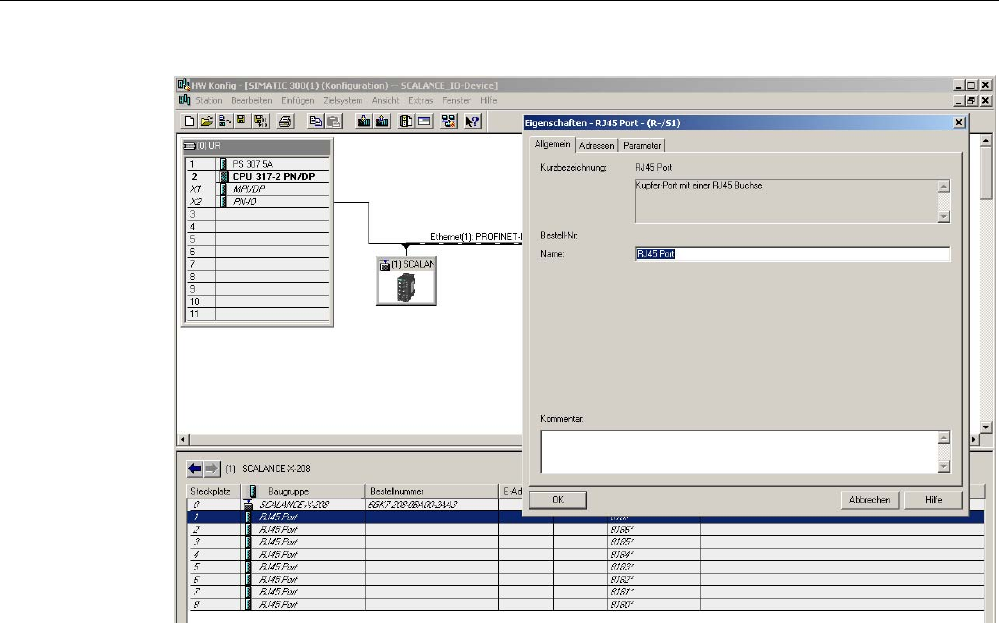Viewport: 999px width, 623px height.
Task: Click the document icon left of Station menu
Action: click(184, 100)
